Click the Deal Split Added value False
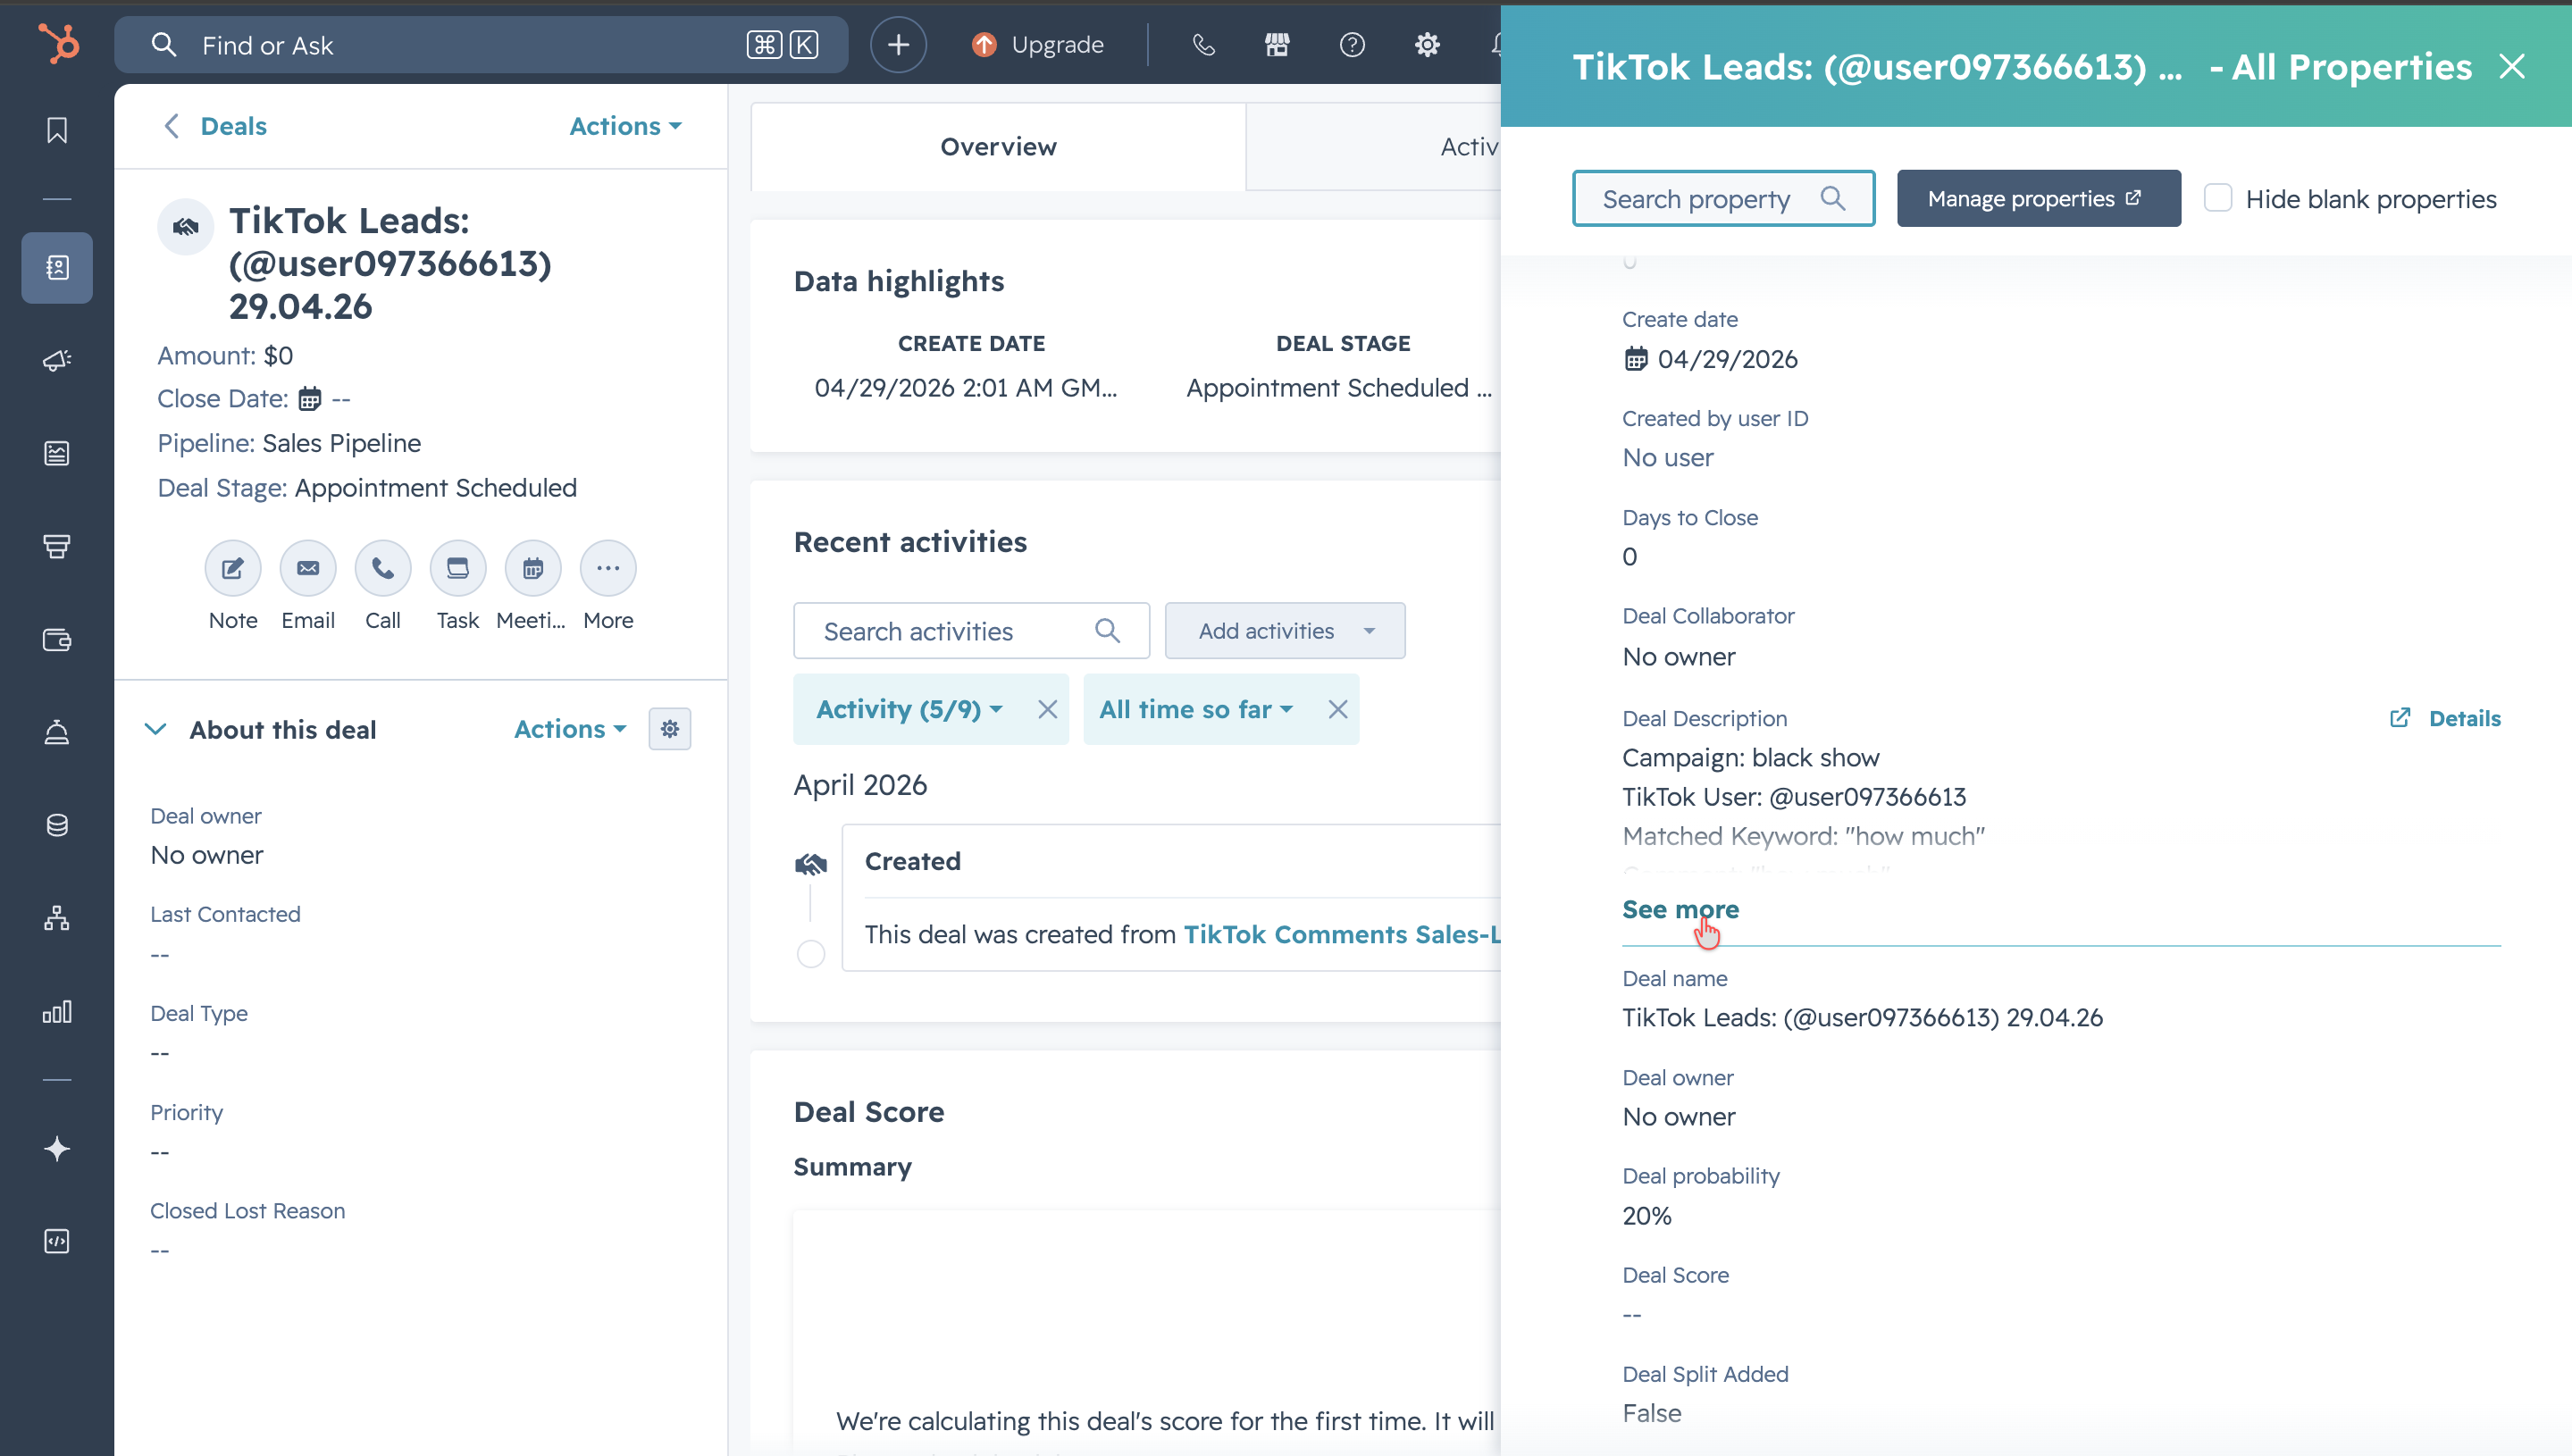2572x1456 pixels. click(x=1651, y=1413)
